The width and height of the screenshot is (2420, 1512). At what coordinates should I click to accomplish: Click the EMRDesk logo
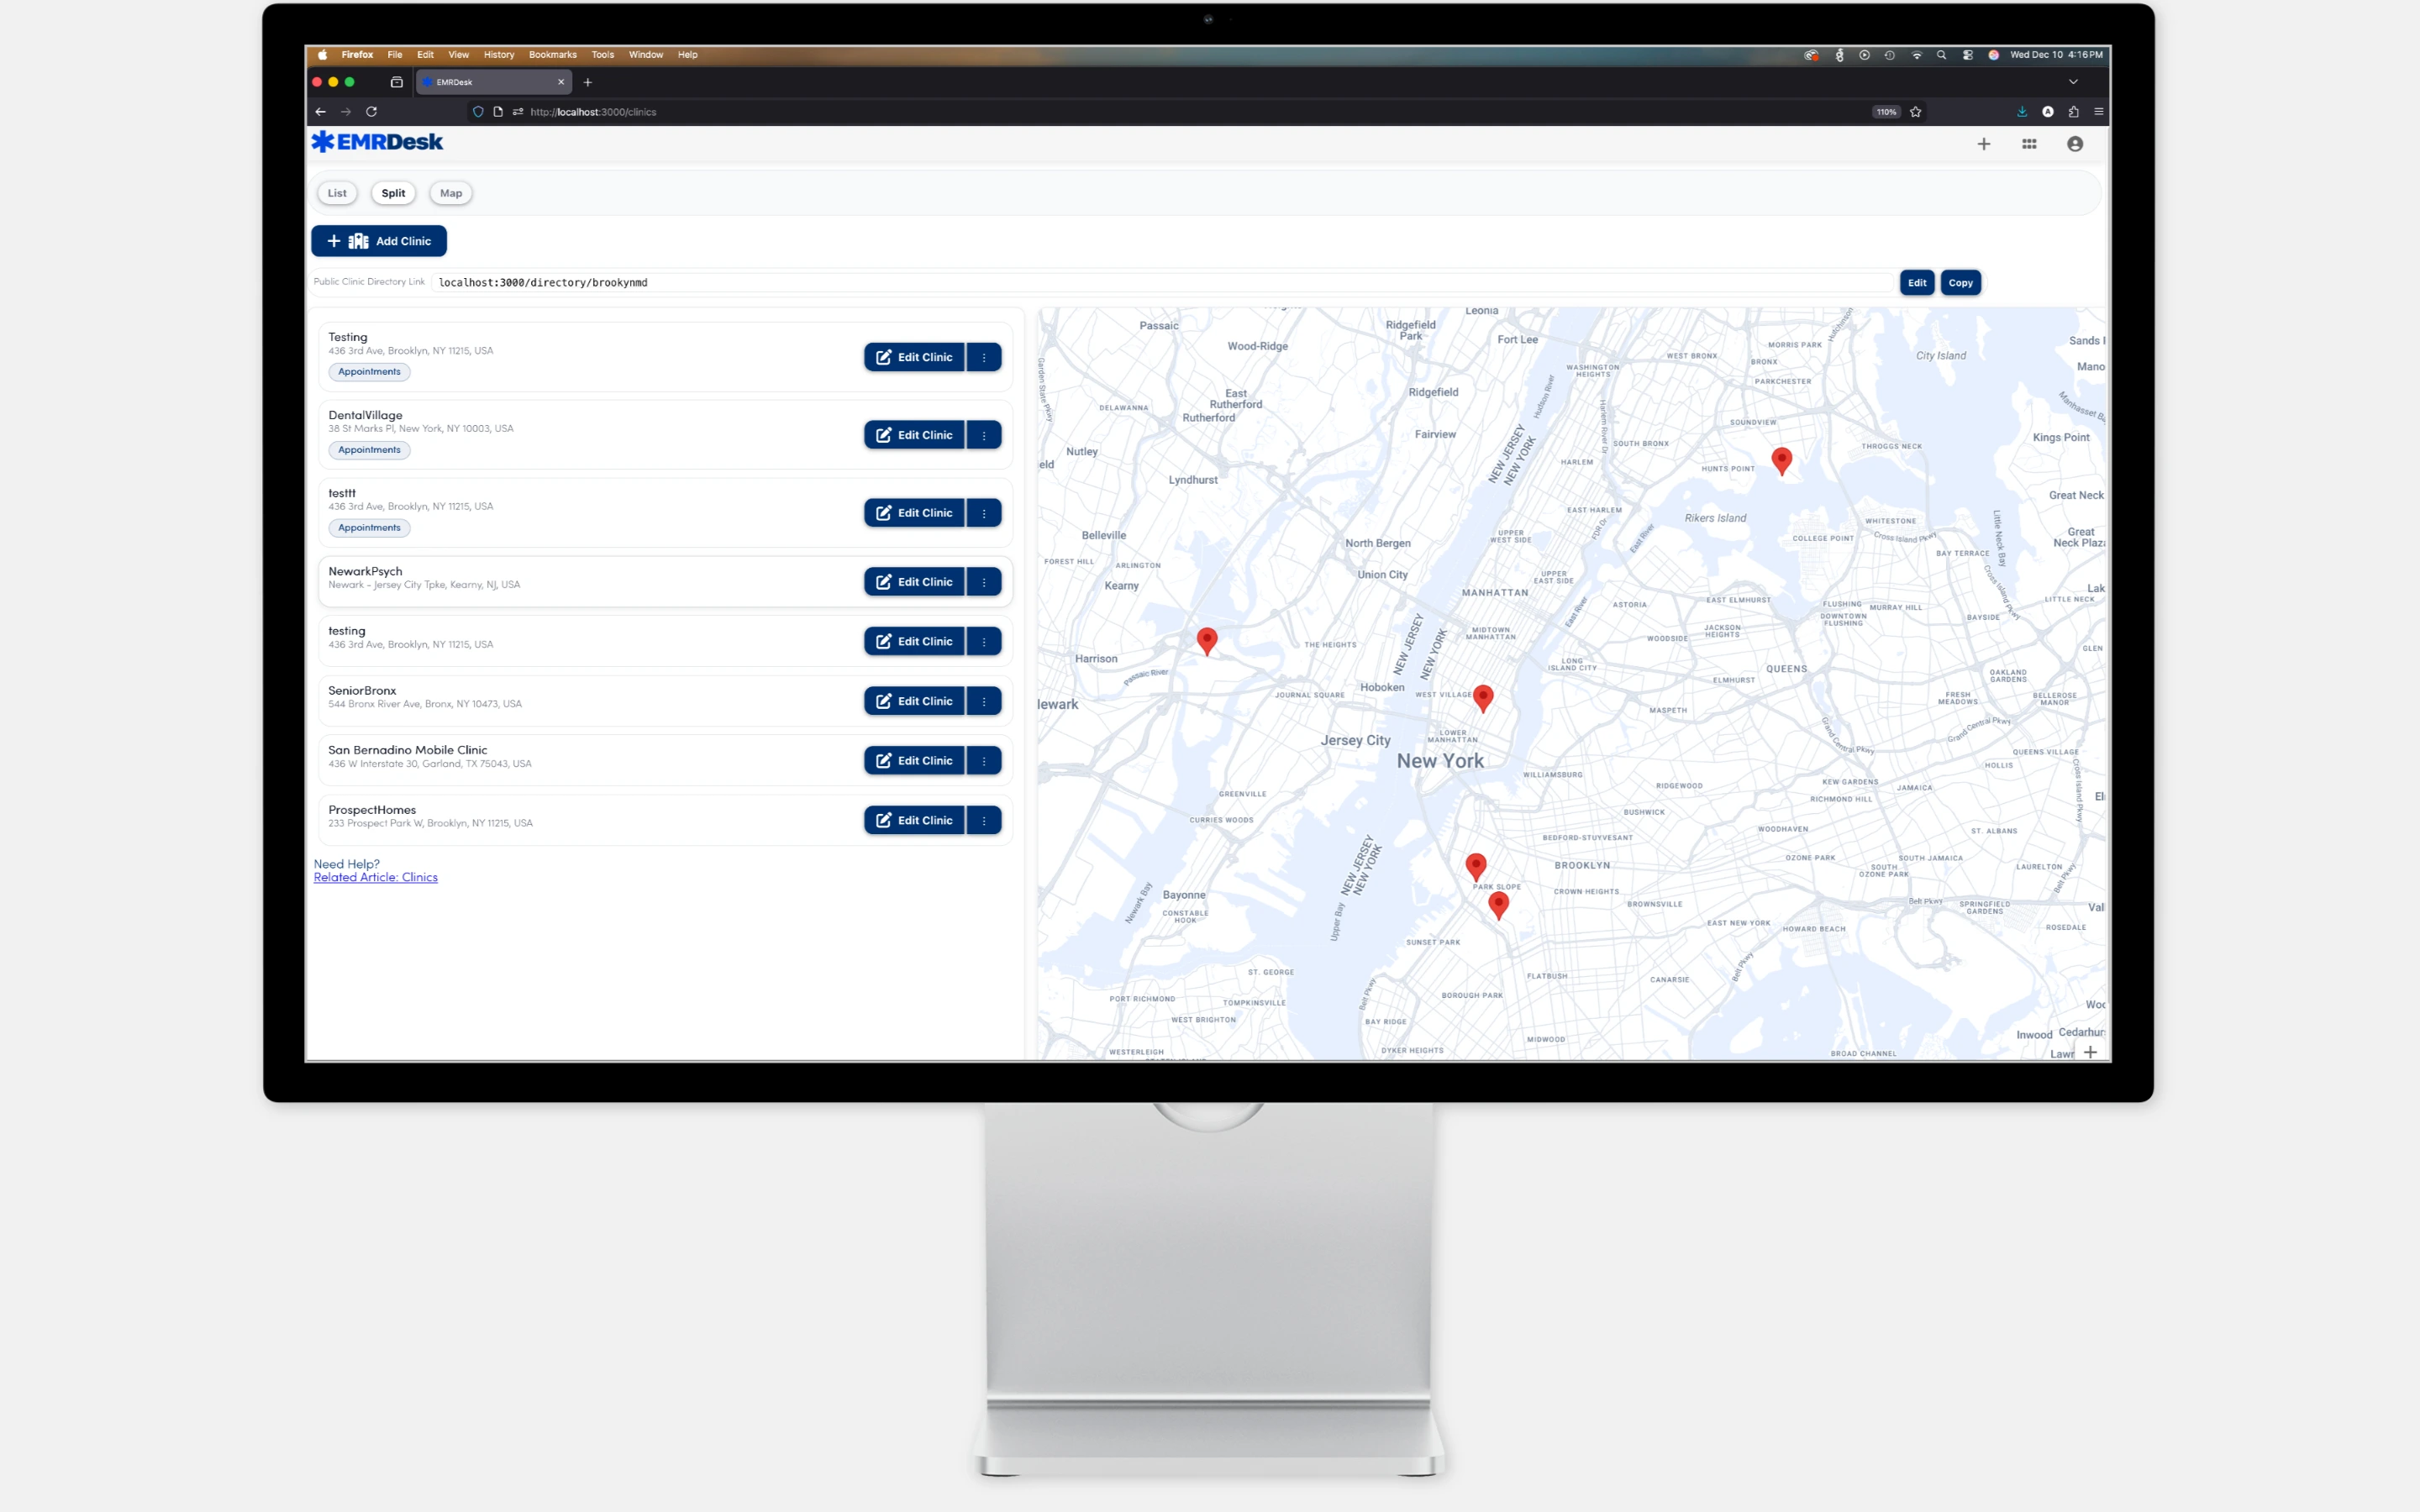click(x=377, y=142)
